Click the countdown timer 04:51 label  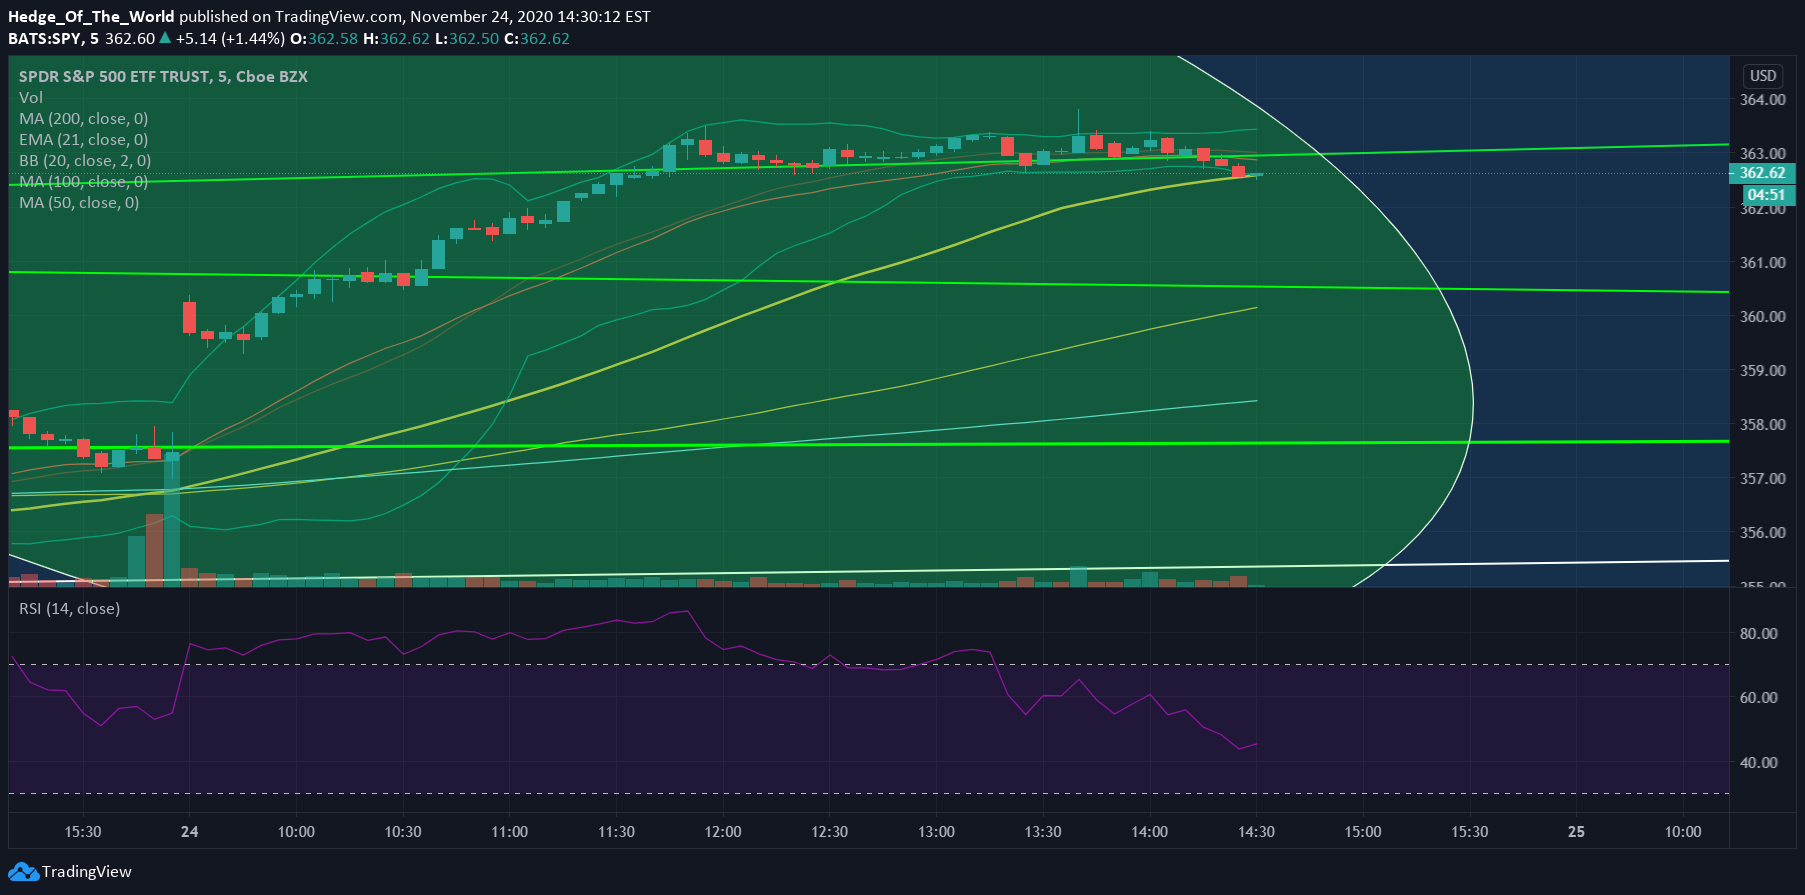click(x=1766, y=195)
